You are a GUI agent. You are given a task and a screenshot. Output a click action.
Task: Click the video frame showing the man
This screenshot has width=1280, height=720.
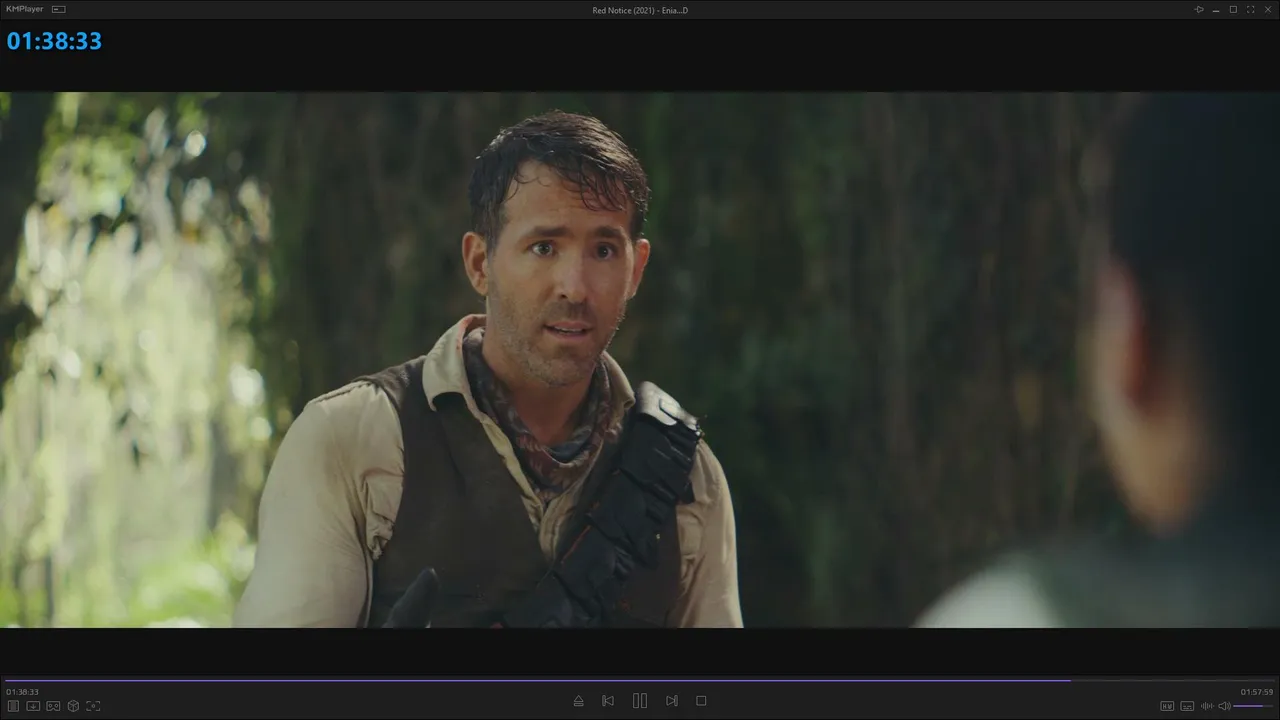click(x=640, y=360)
